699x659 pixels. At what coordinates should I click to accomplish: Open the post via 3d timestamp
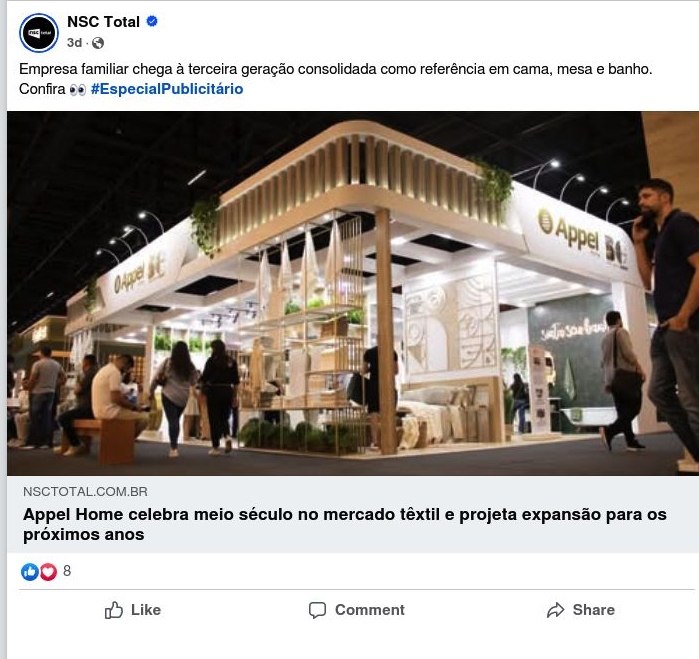click(x=74, y=43)
